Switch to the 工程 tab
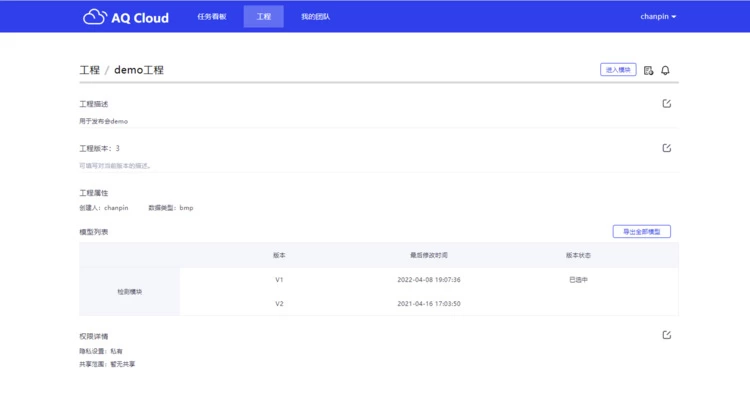 tap(263, 17)
